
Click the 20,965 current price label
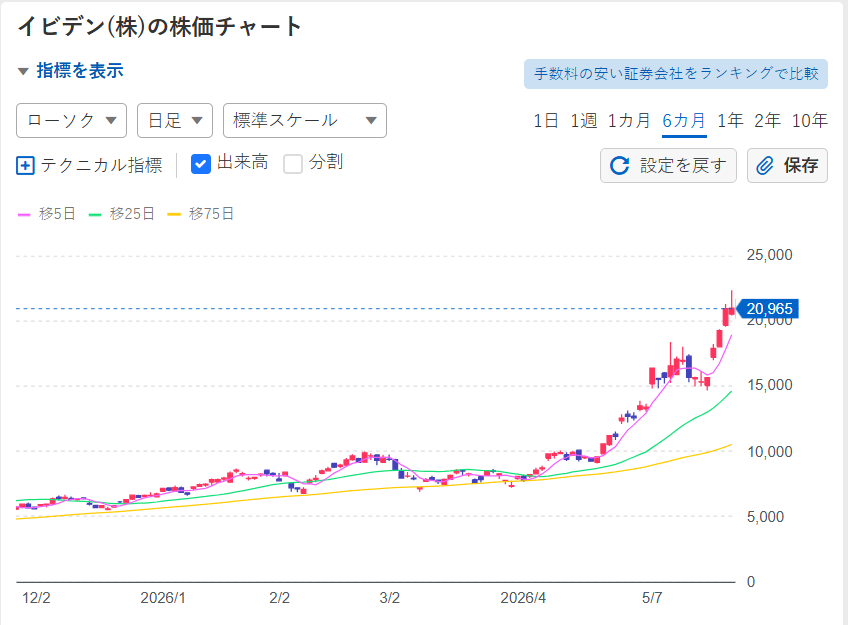(768, 309)
